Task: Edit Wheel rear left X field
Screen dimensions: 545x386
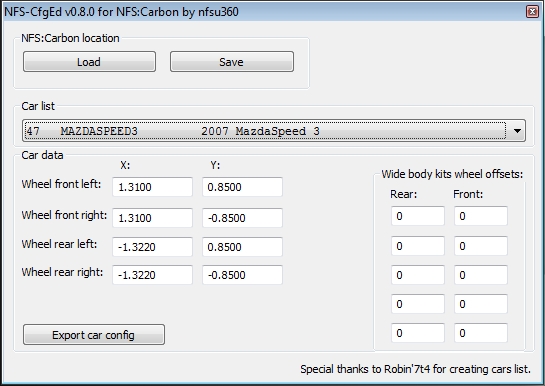Action: click(152, 247)
